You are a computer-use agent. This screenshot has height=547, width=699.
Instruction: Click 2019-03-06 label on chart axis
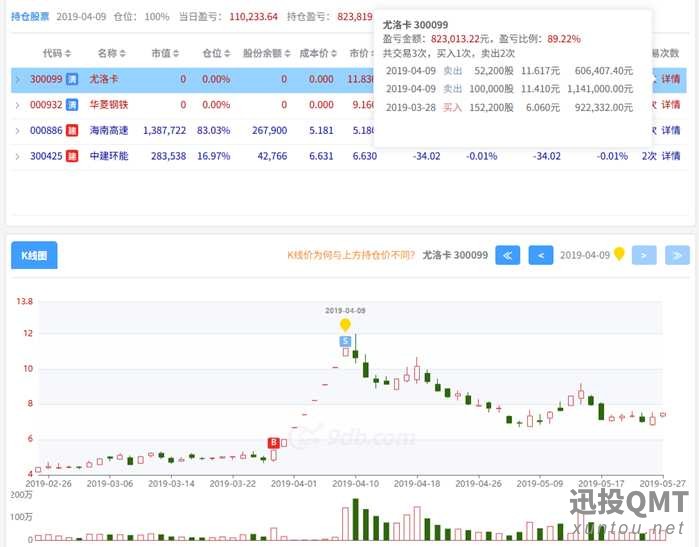(x=110, y=484)
